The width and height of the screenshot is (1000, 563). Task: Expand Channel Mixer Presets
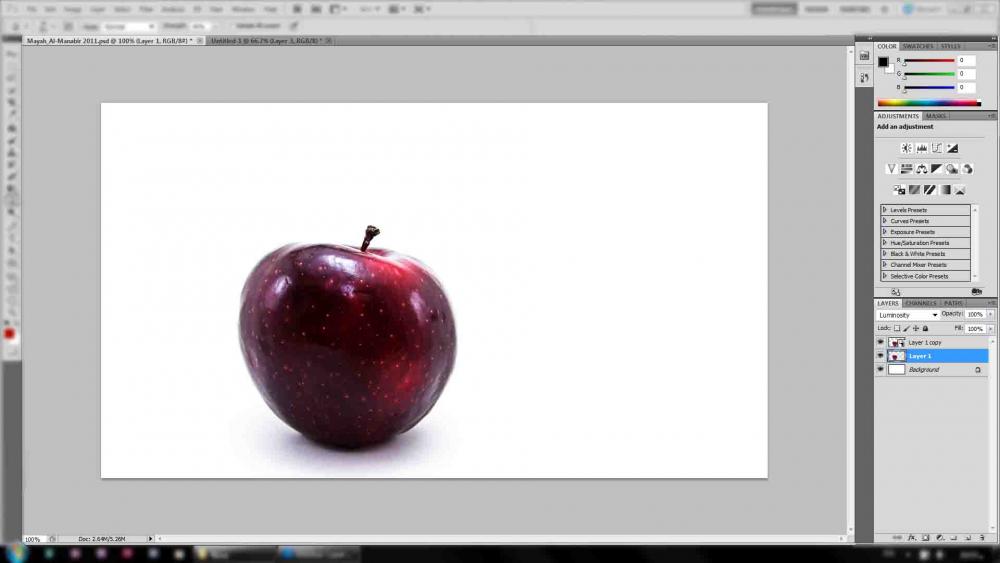click(x=885, y=264)
